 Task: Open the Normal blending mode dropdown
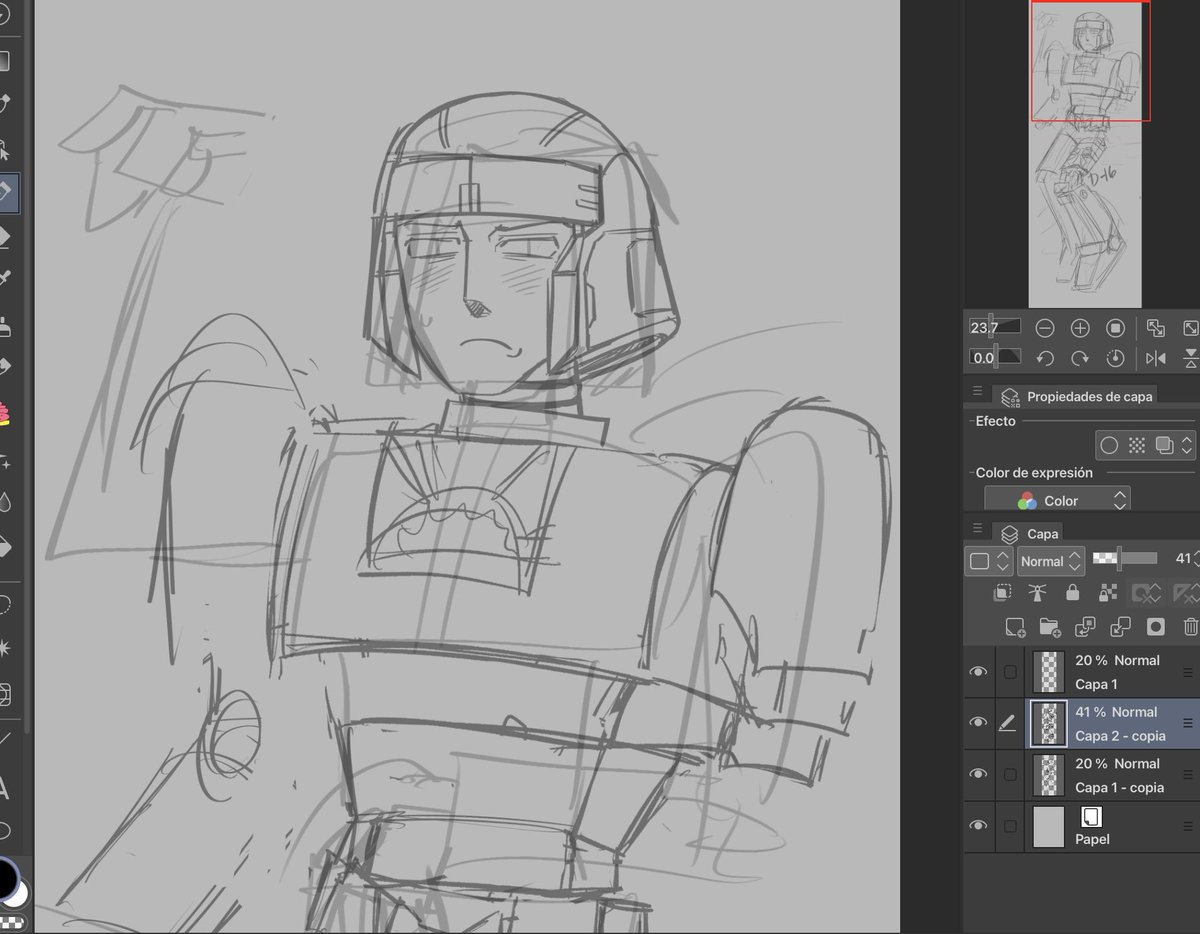[1050, 561]
